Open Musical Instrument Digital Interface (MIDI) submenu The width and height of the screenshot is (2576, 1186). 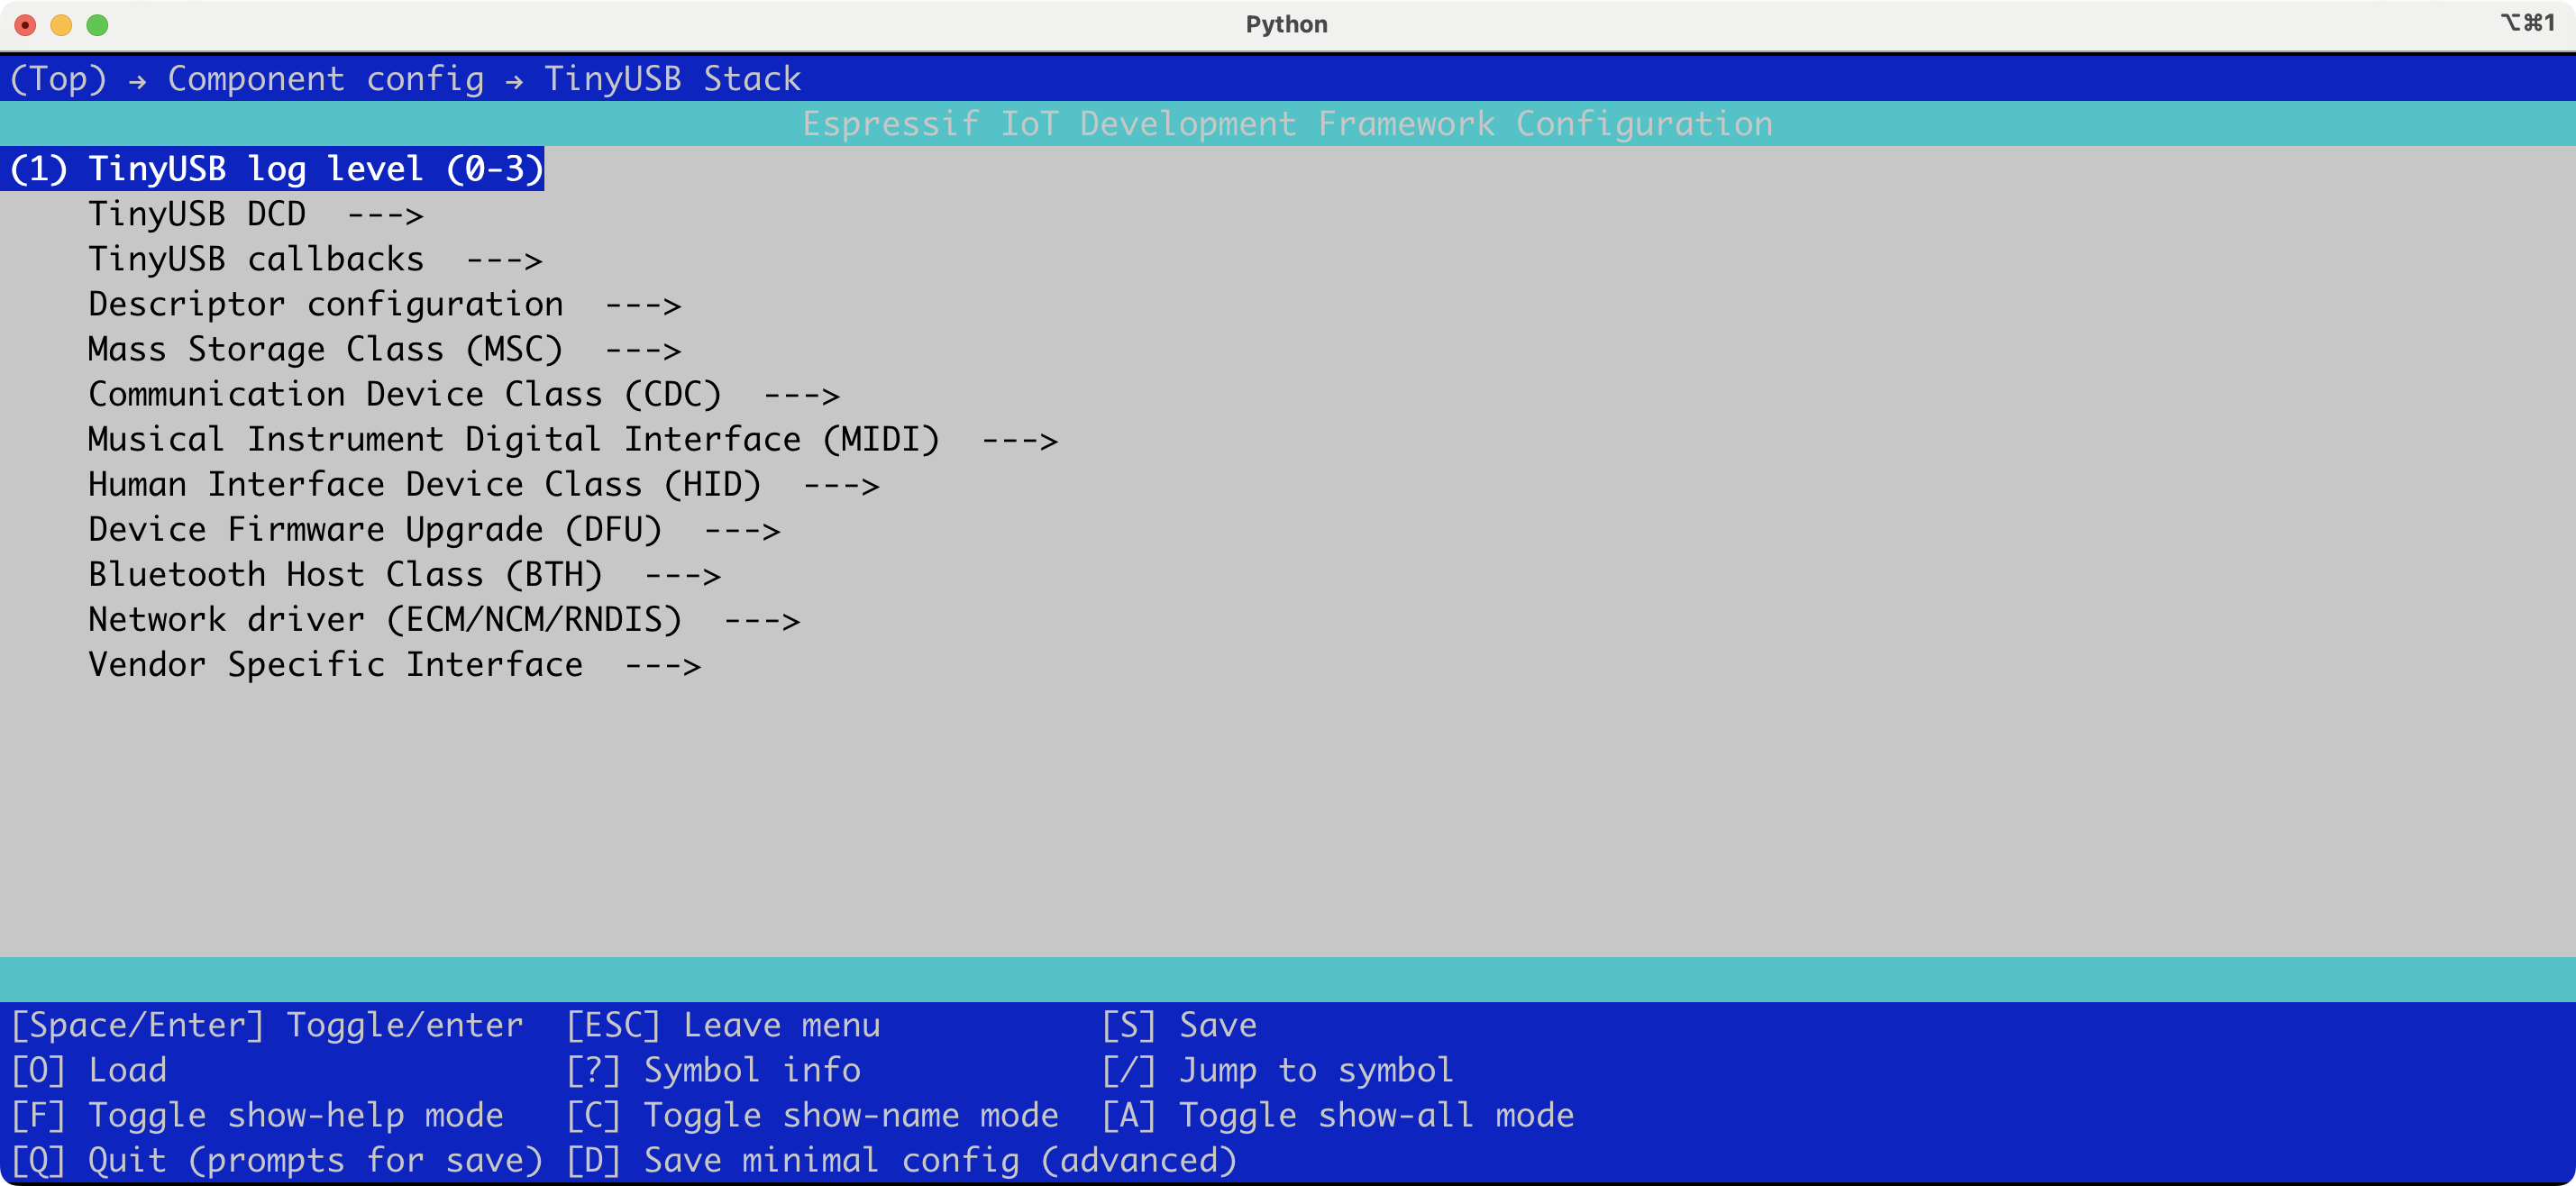click(x=573, y=439)
